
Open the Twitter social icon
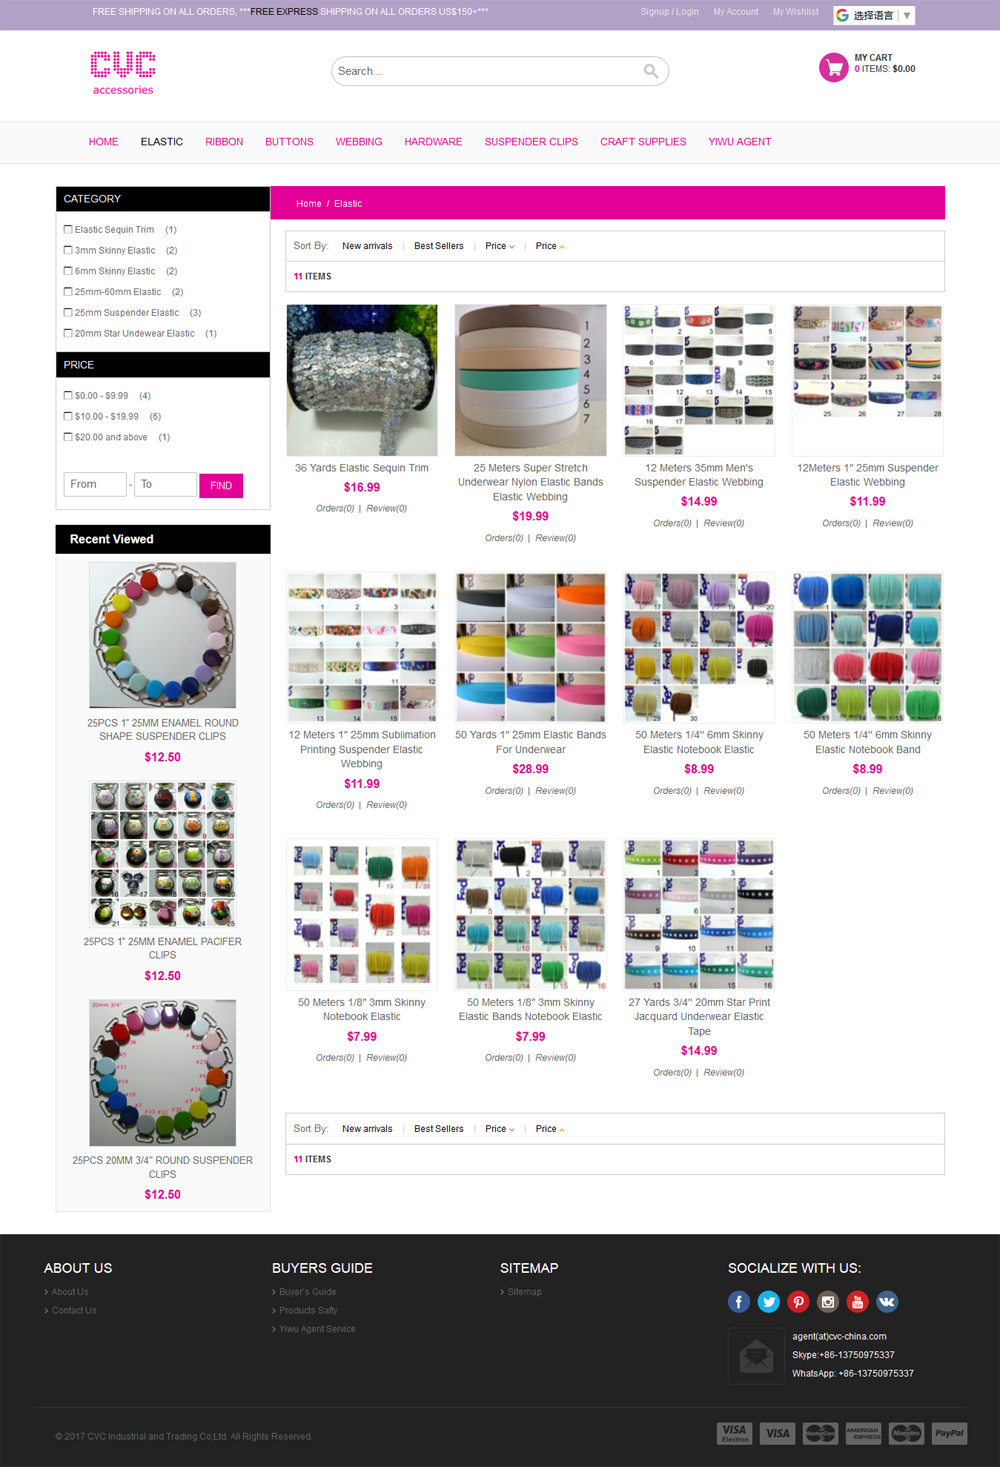point(768,1301)
